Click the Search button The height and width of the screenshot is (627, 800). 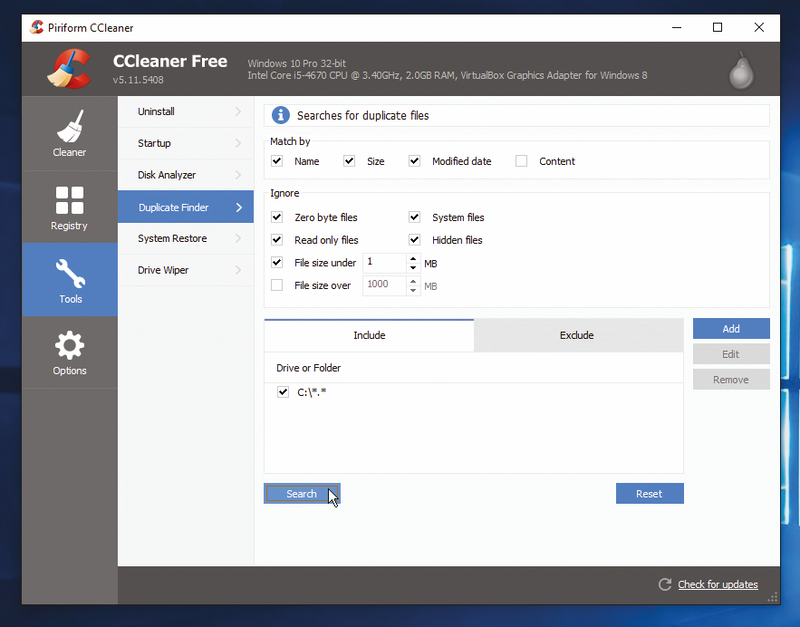[x=302, y=493]
